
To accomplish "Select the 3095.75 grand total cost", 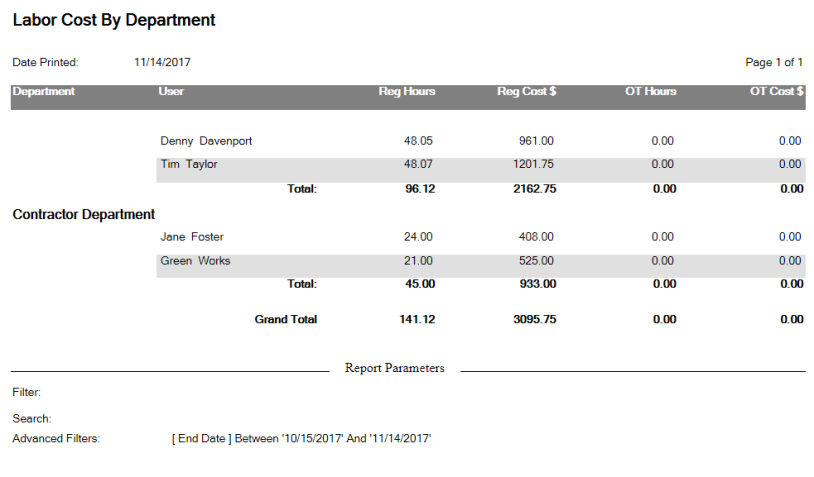I will [x=535, y=319].
